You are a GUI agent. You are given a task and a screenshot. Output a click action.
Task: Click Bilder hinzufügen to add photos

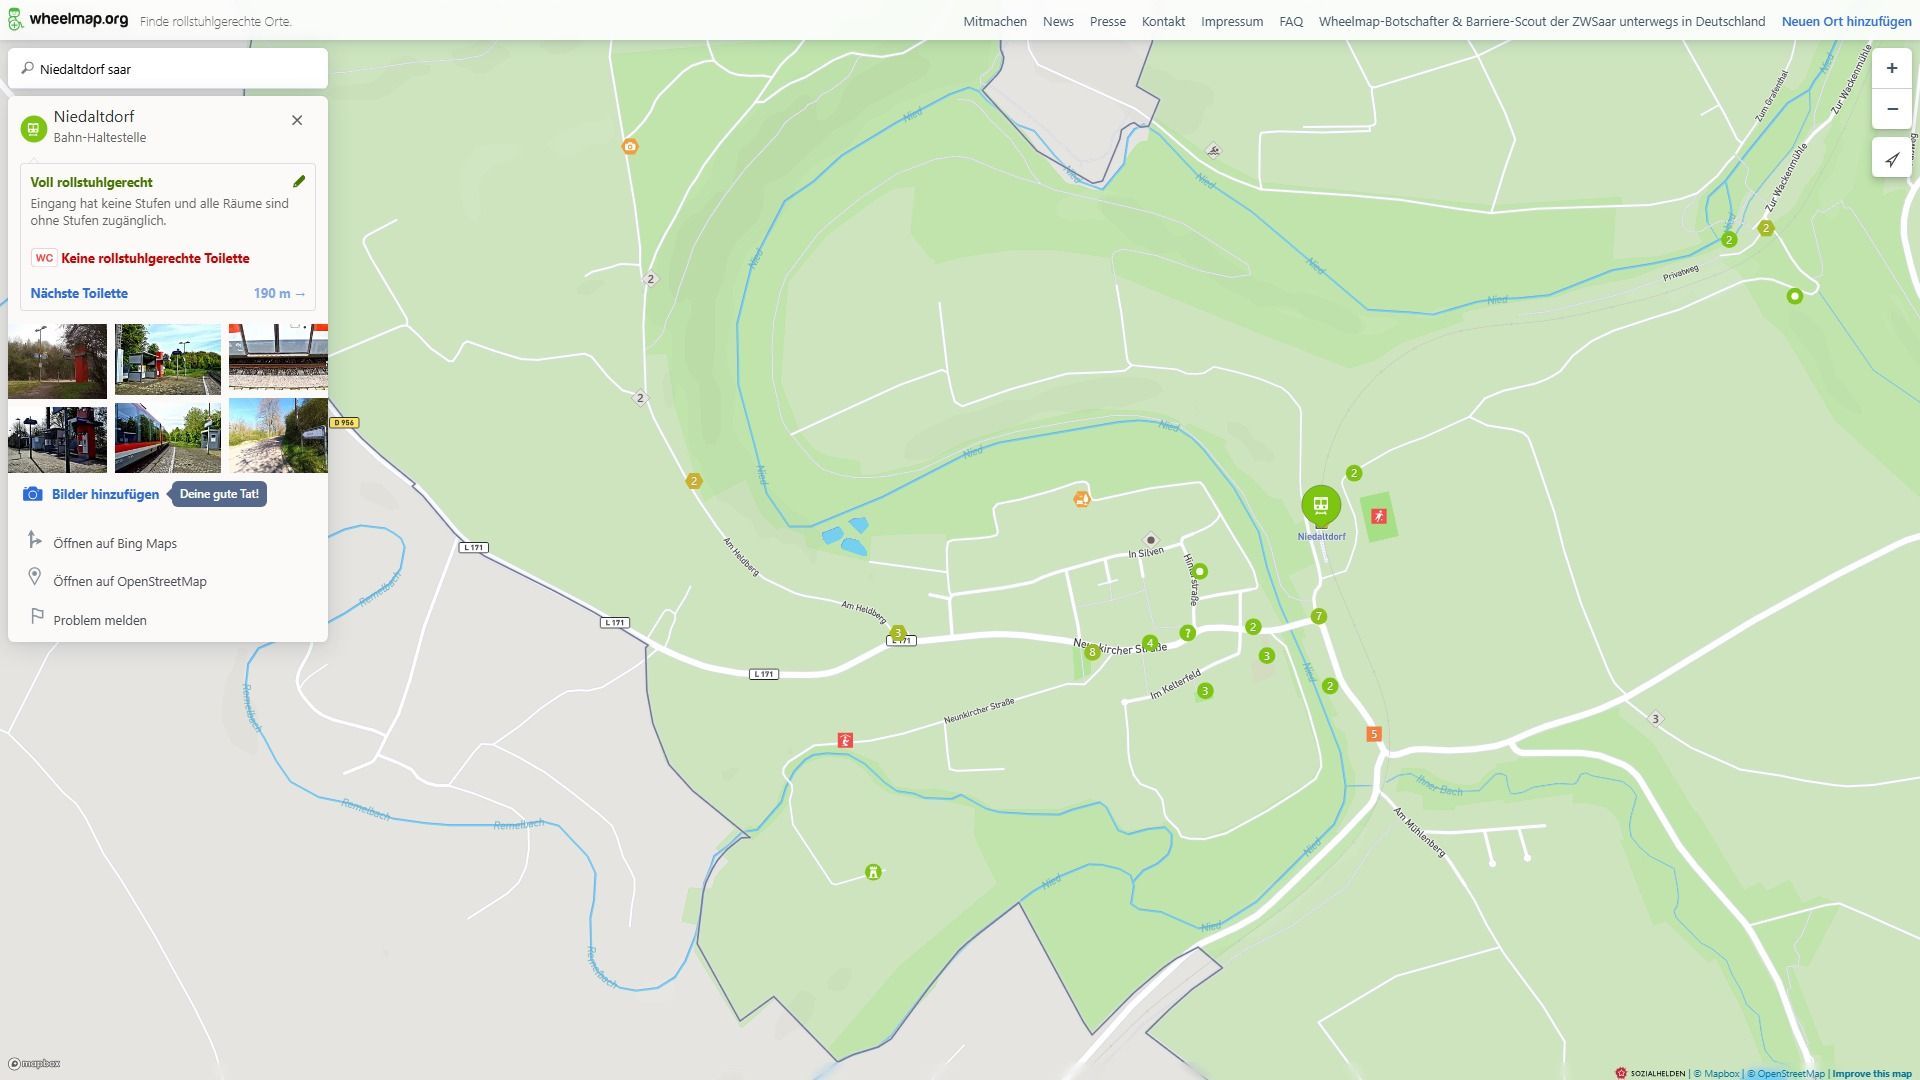tap(105, 494)
